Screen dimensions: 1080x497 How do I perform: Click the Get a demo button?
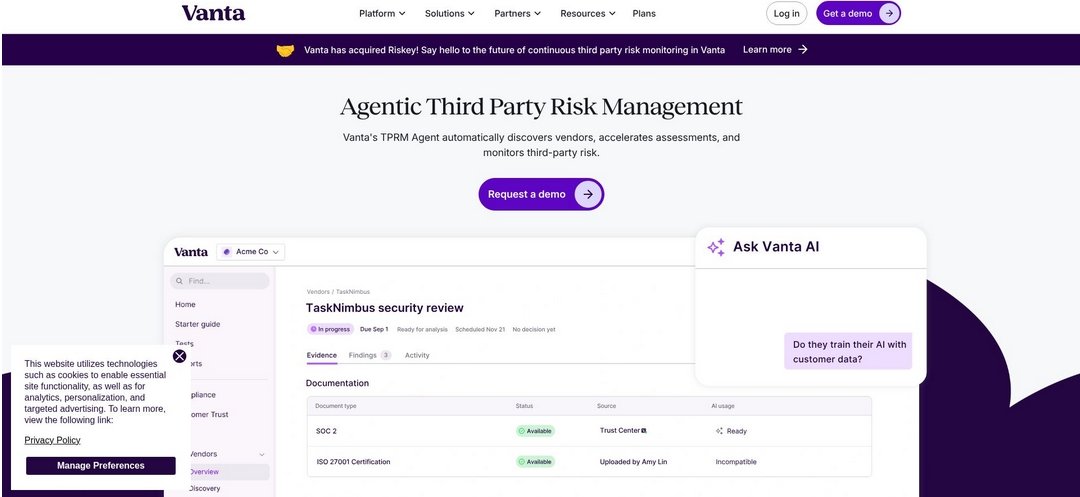pos(858,13)
